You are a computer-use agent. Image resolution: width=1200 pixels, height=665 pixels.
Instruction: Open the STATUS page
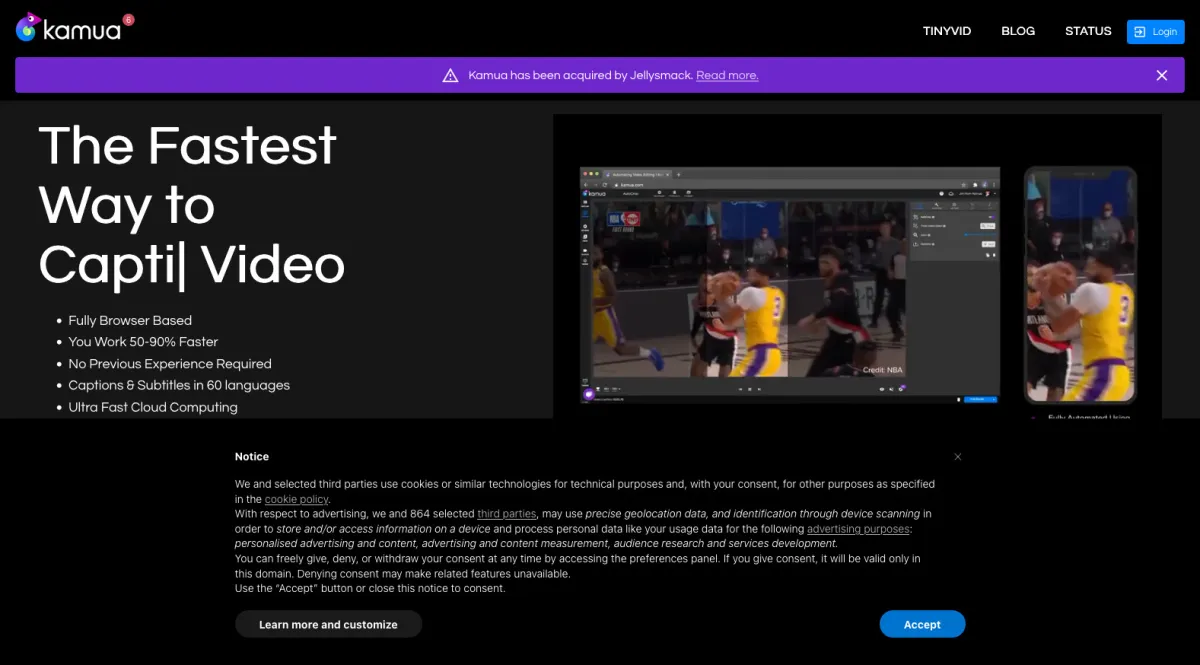point(1088,31)
